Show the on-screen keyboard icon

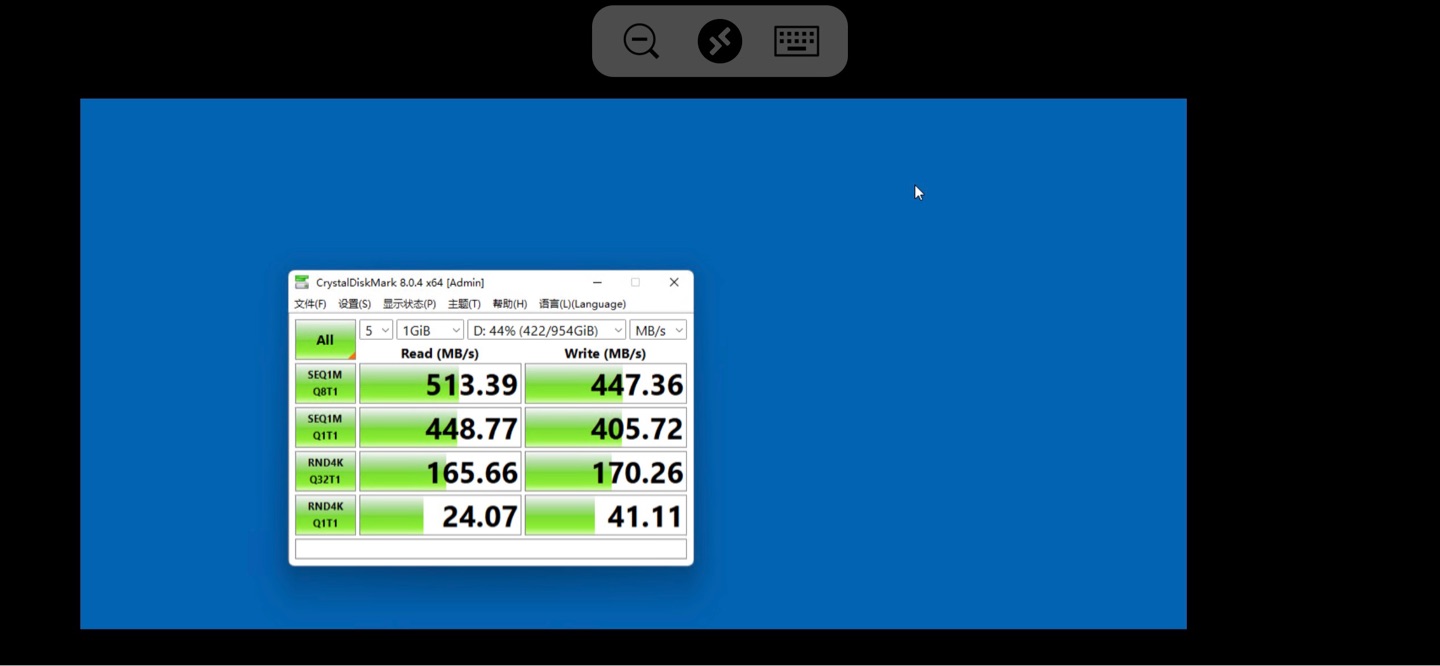(797, 41)
